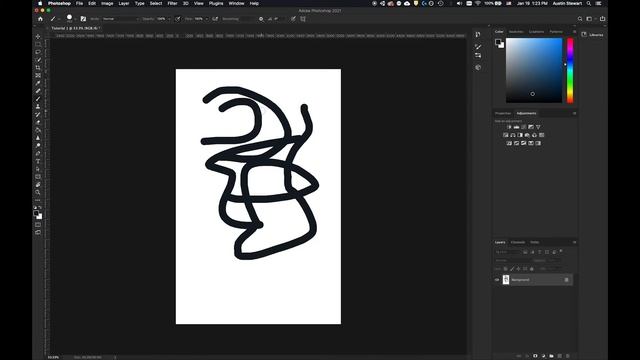This screenshot has width=640, height=360.
Task: Toggle pressure for opacity
Action: [178, 19]
